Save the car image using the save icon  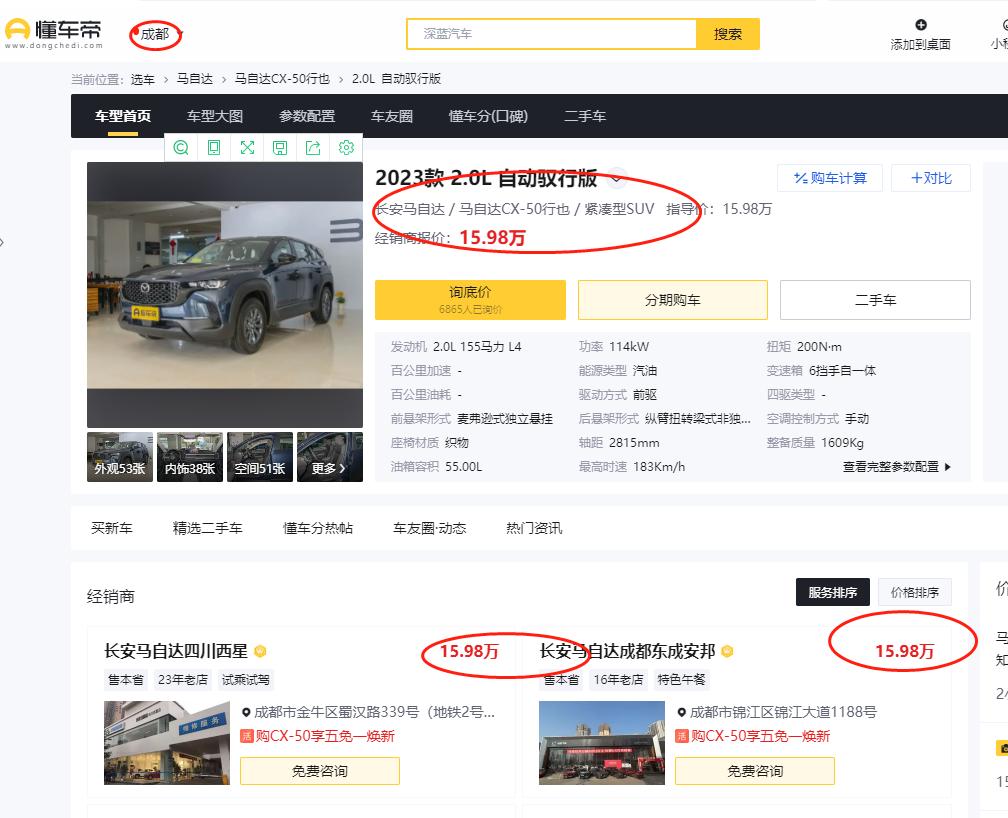(x=280, y=147)
